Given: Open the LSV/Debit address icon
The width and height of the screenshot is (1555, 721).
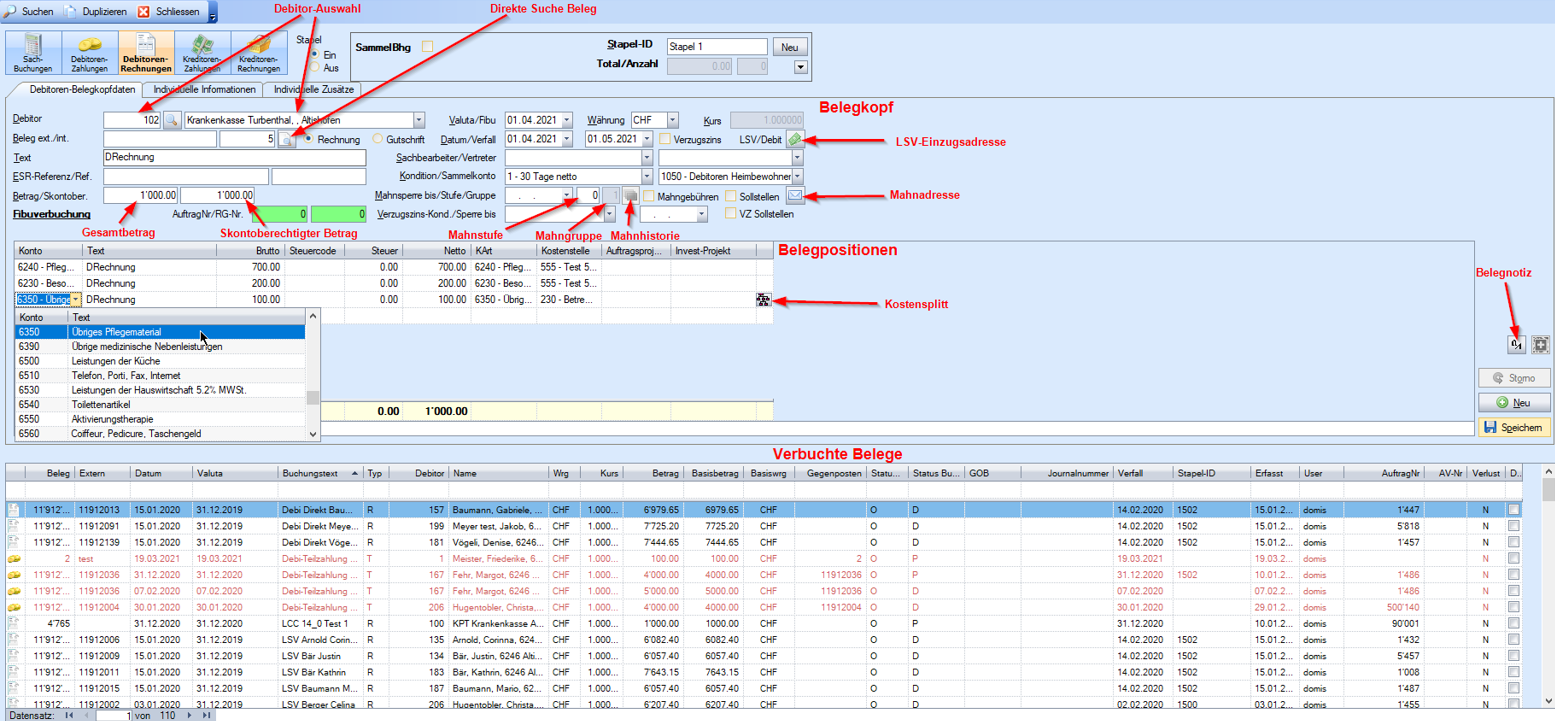Looking at the screenshot, I should tap(795, 139).
